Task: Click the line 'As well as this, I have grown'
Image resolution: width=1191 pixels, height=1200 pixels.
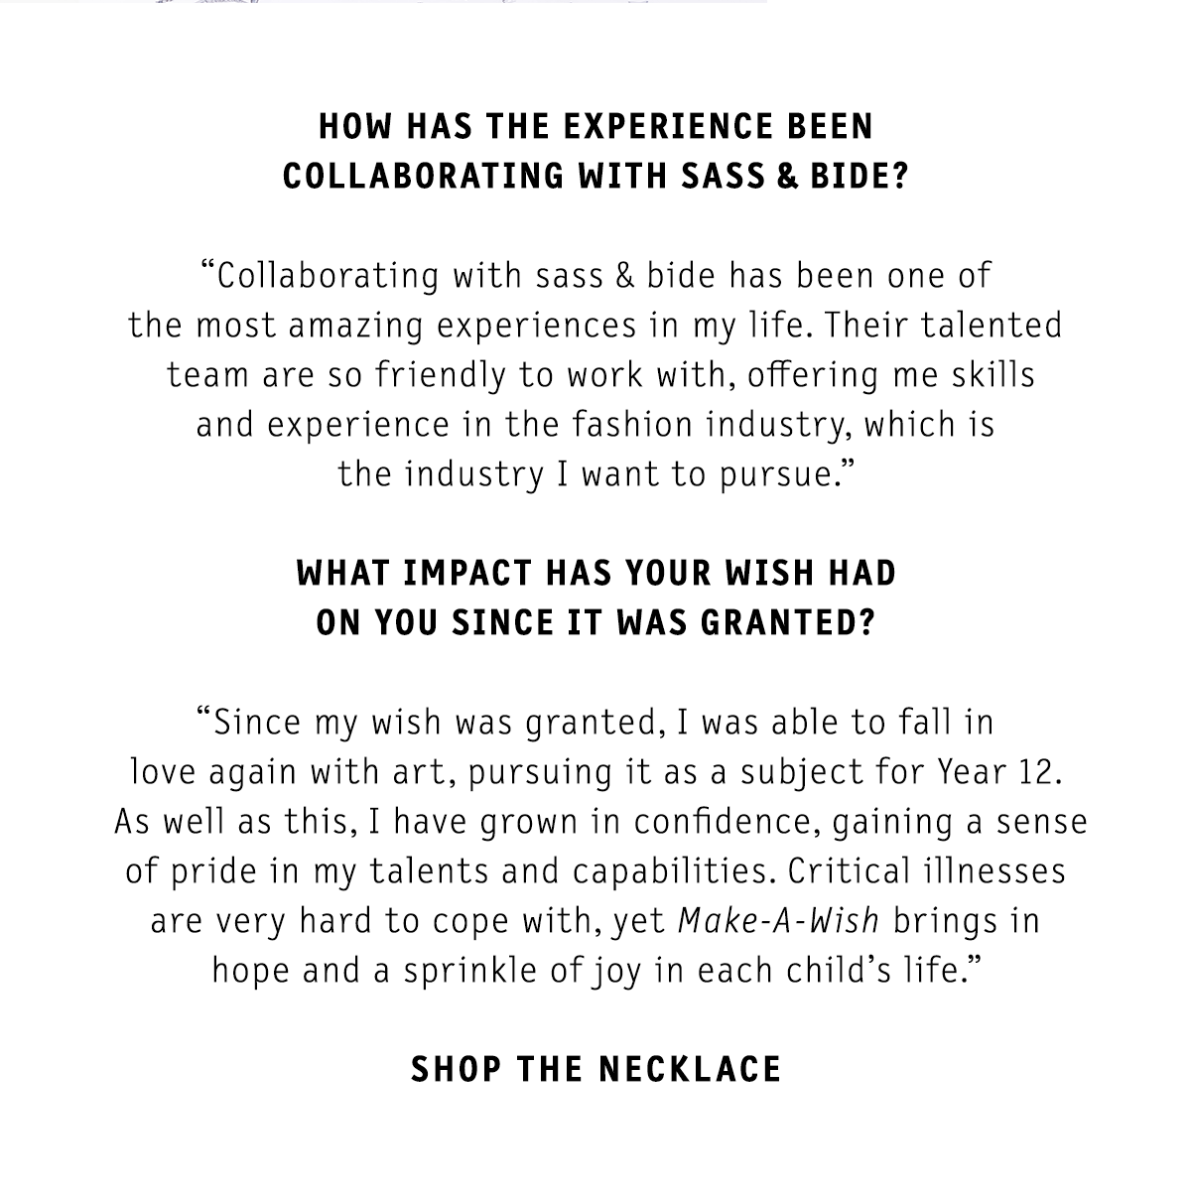Action: pyautogui.click(x=600, y=821)
